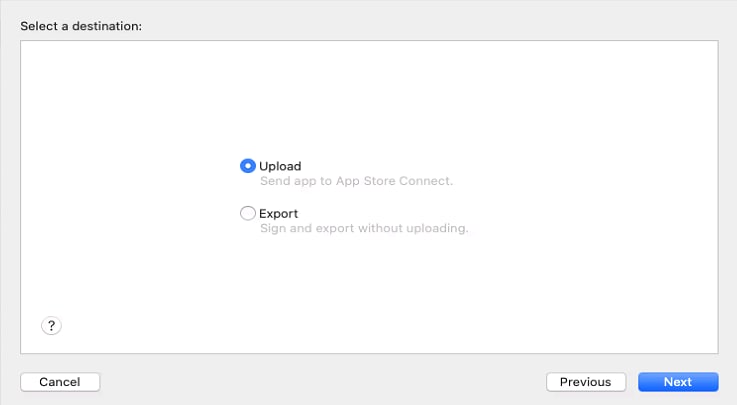
Task: Click the "Upload" option label text
Action: (x=280, y=166)
